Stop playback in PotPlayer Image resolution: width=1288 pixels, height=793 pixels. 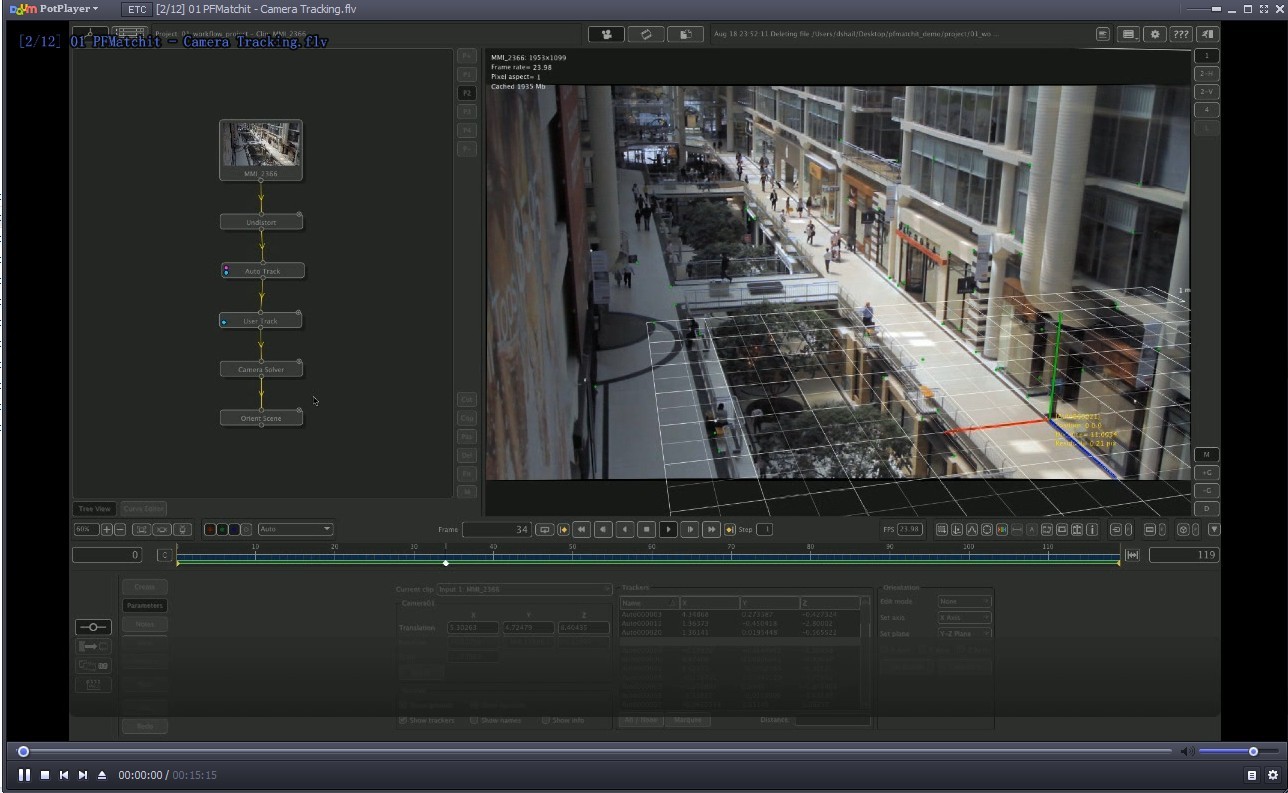pyautogui.click(x=44, y=775)
